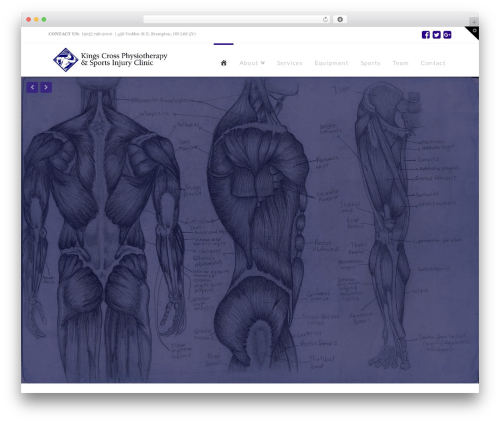The width and height of the screenshot is (500, 423).
Task: Open the Sports menu item
Action: coord(370,63)
